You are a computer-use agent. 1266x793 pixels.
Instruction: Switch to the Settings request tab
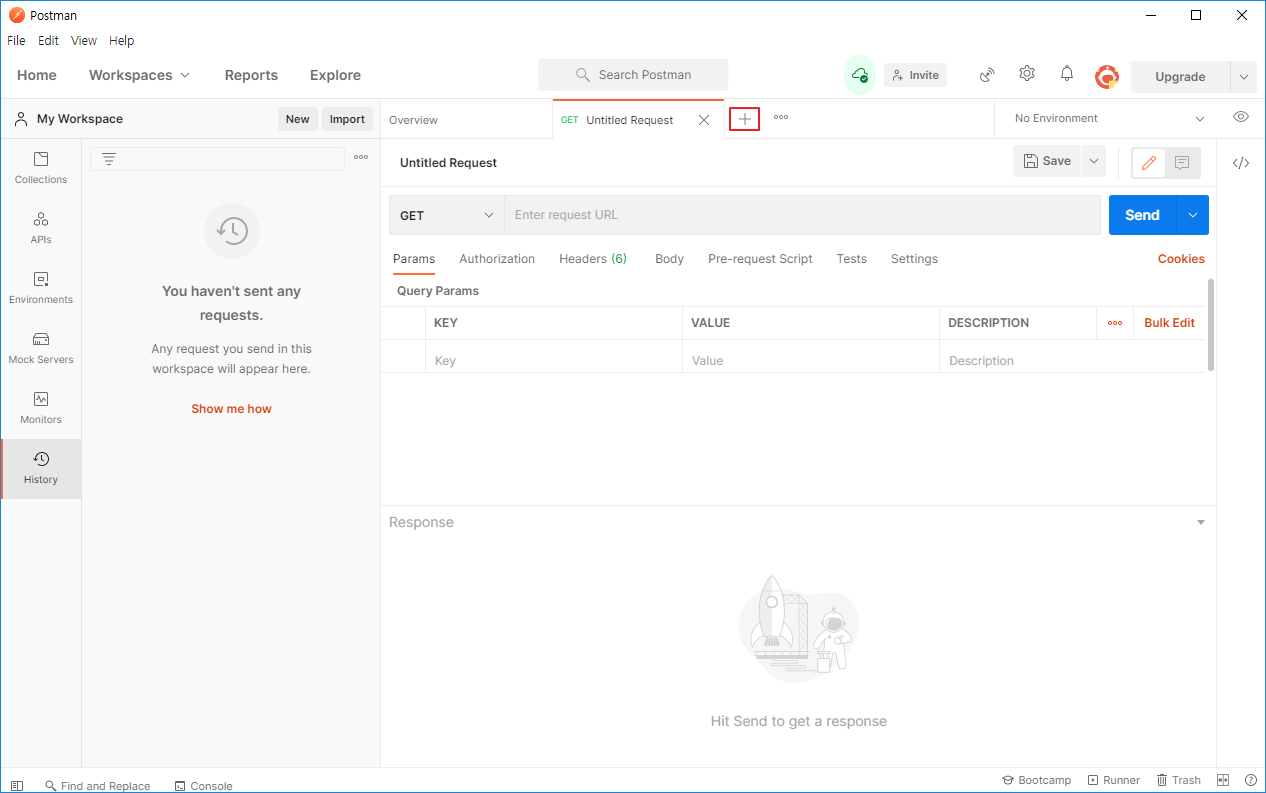pos(914,258)
